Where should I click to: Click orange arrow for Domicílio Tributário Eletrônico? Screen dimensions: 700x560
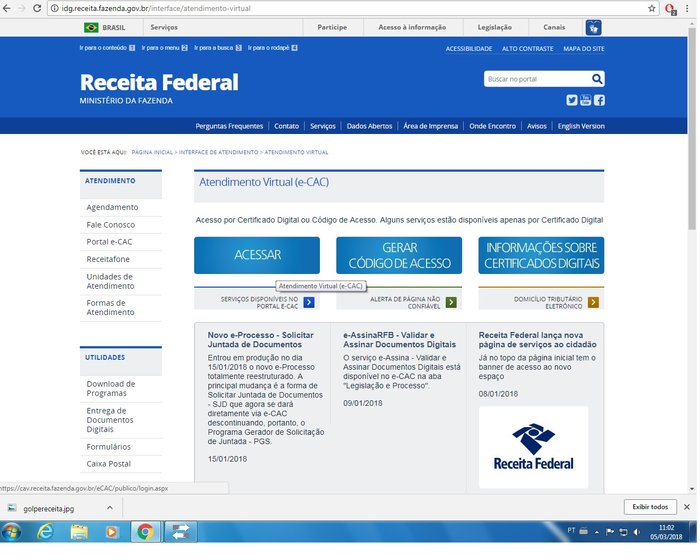[593, 302]
